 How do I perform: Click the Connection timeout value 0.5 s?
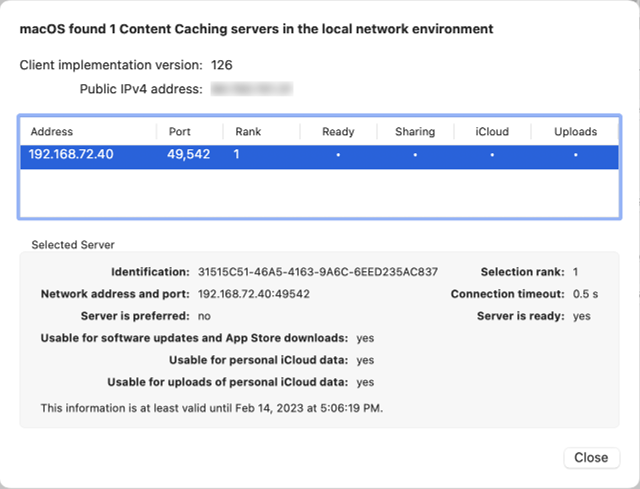point(585,294)
